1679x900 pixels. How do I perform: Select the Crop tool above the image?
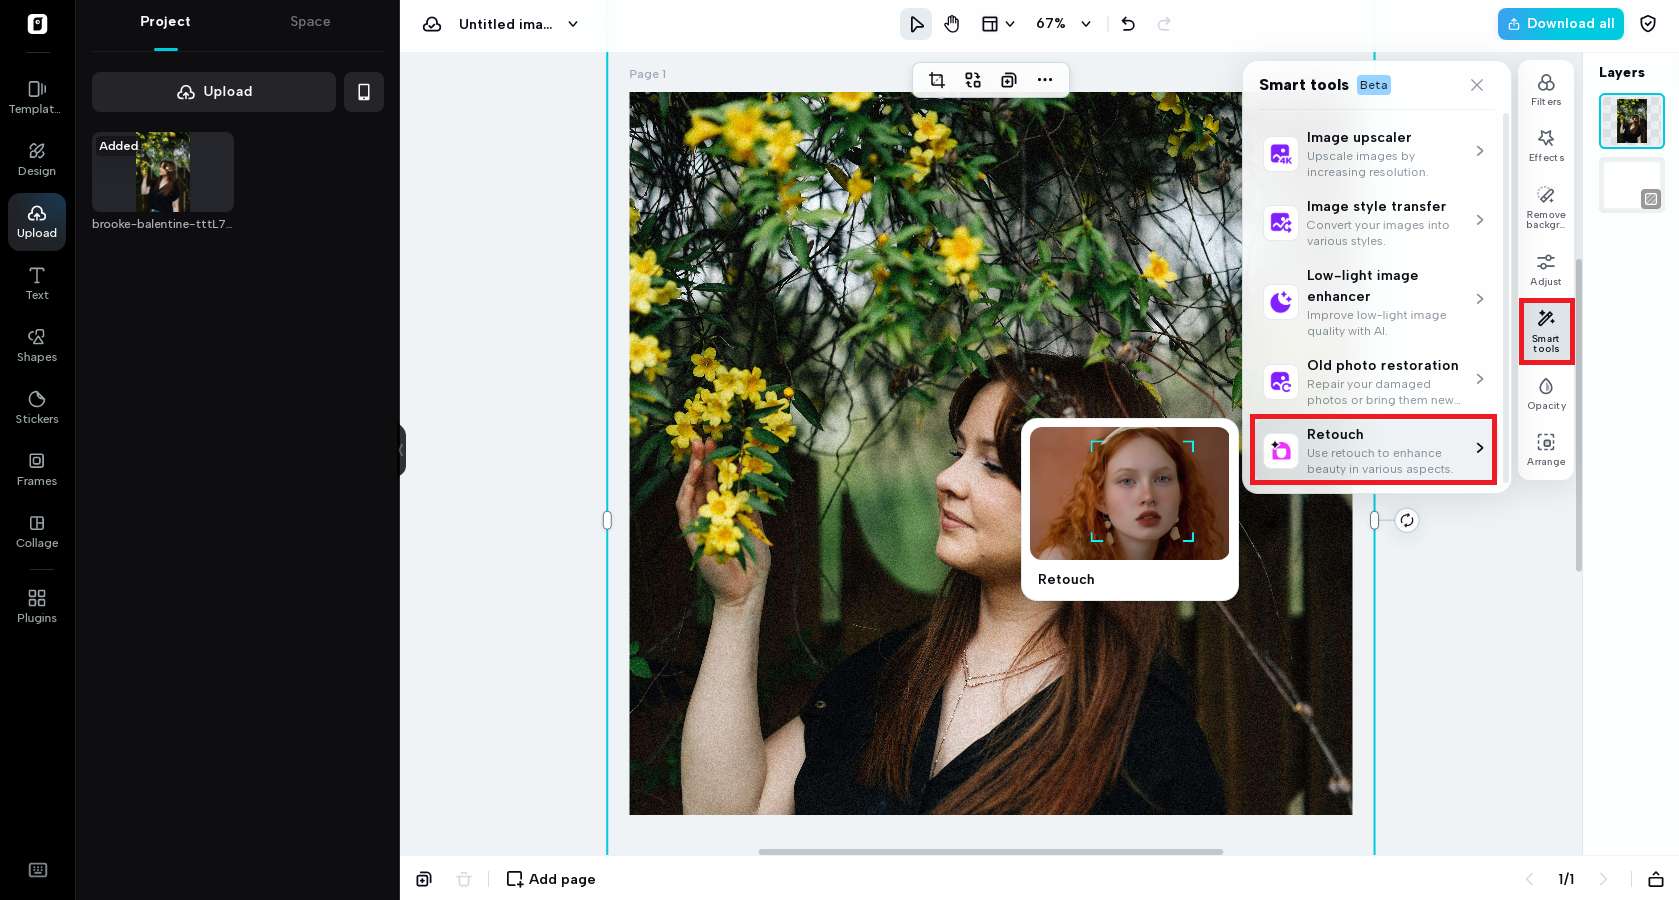coord(937,80)
